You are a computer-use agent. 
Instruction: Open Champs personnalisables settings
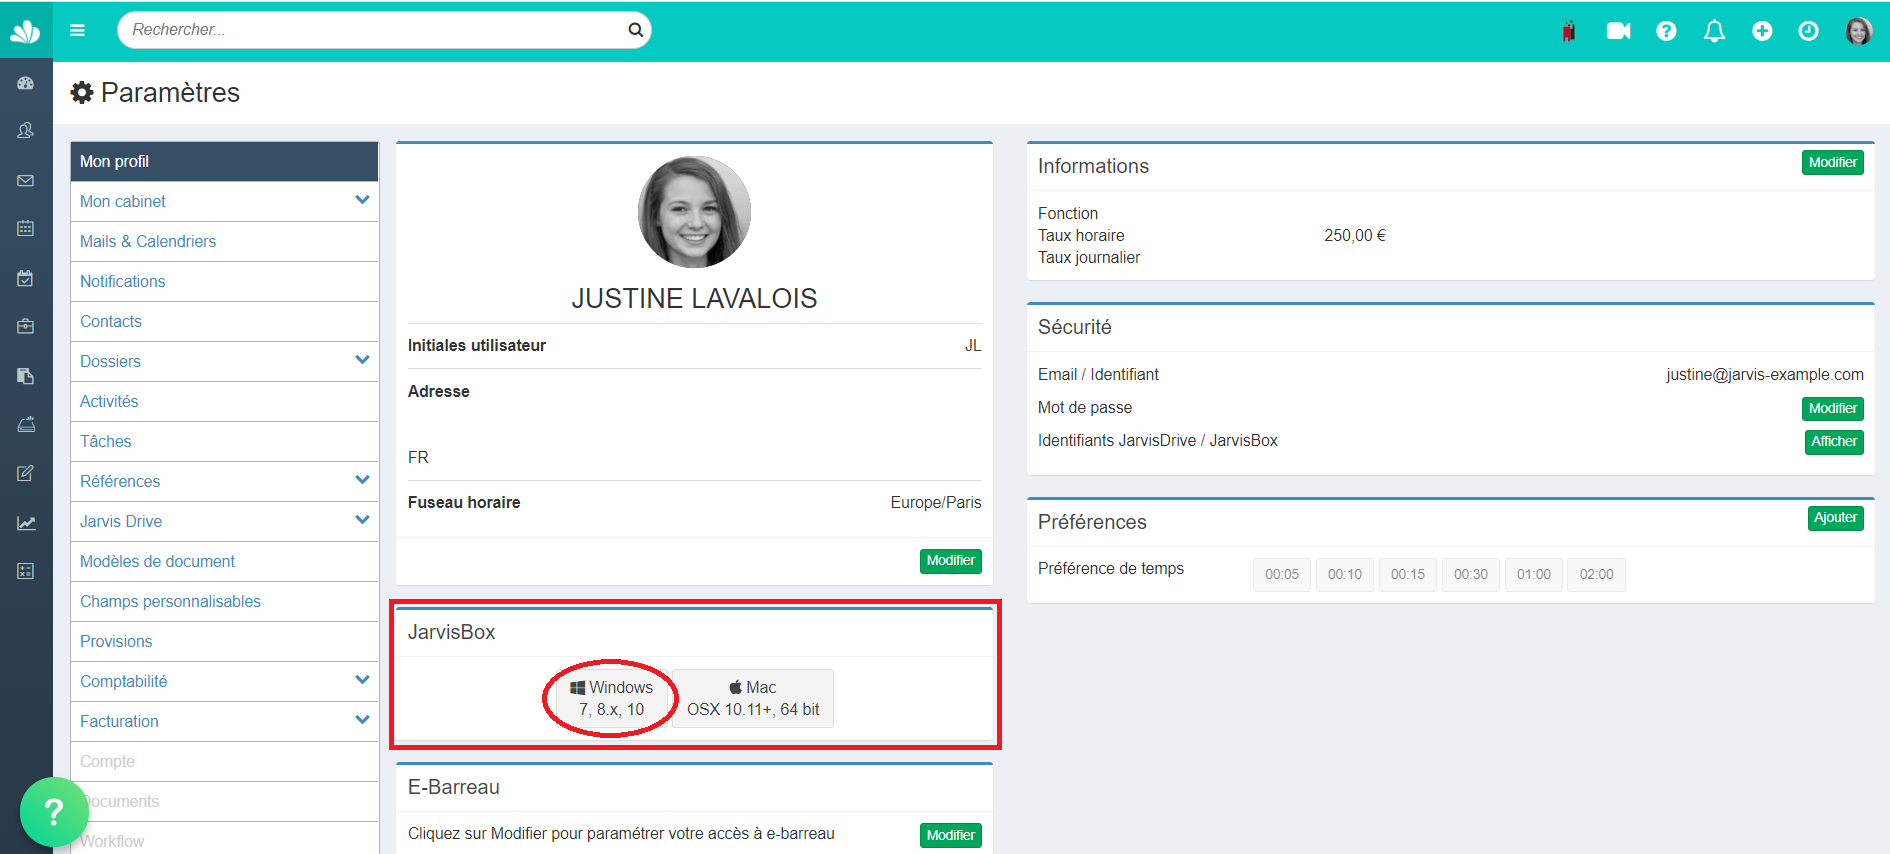click(224, 601)
